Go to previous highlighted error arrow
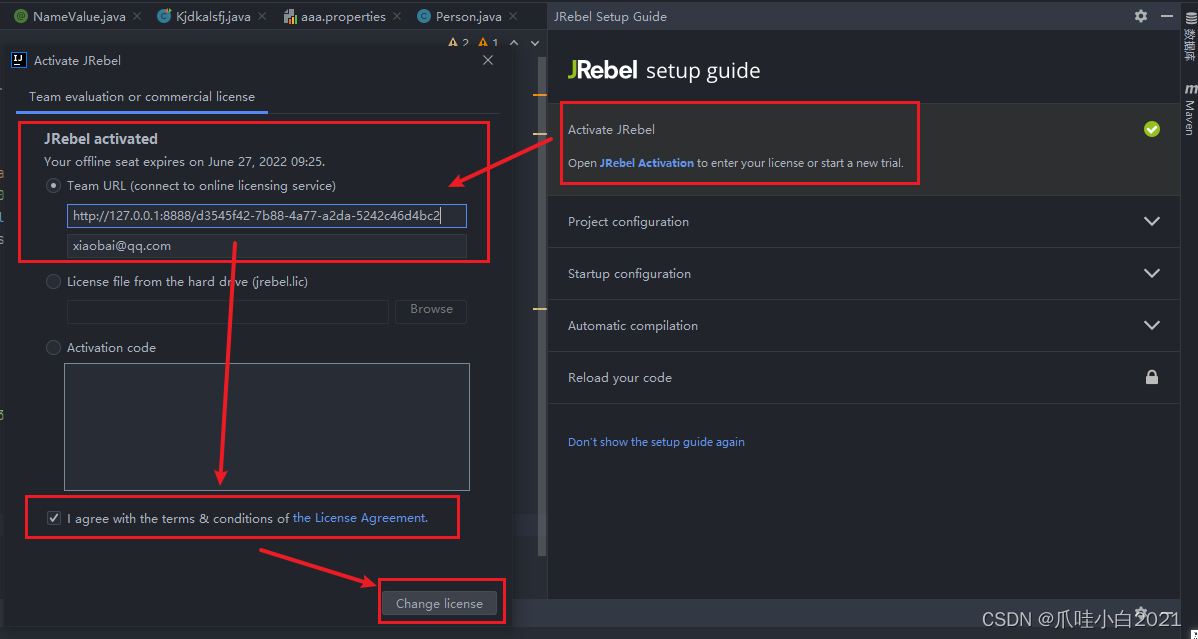Image resolution: width=1198 pixels, height=639 pixels. click(514, 43)
